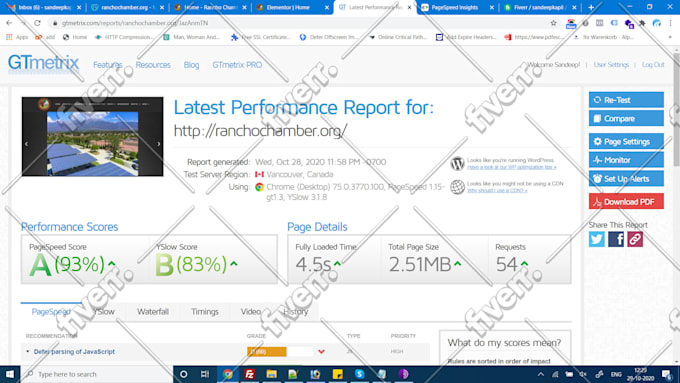
Task: Select the PageSpeed tab
Action: 51,311
